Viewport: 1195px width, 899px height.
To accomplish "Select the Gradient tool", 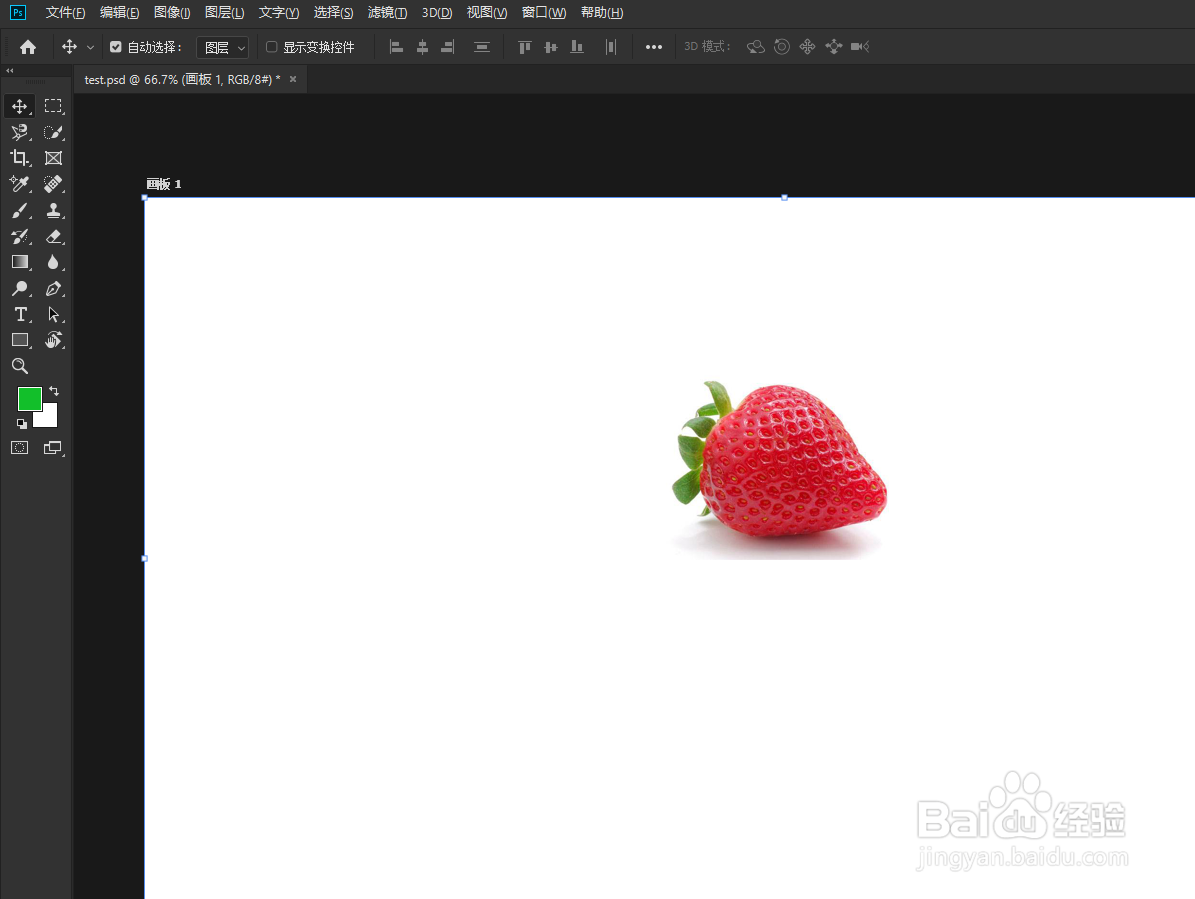I will [20, 262].
